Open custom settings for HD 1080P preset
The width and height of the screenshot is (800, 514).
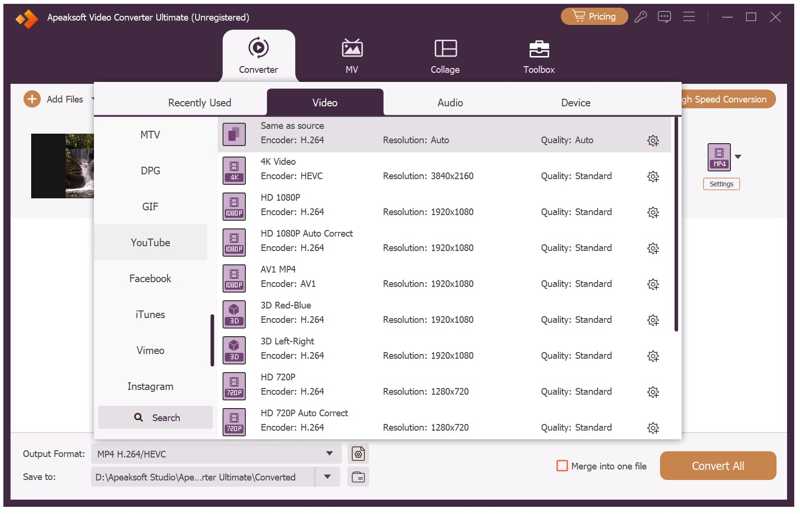653,213
